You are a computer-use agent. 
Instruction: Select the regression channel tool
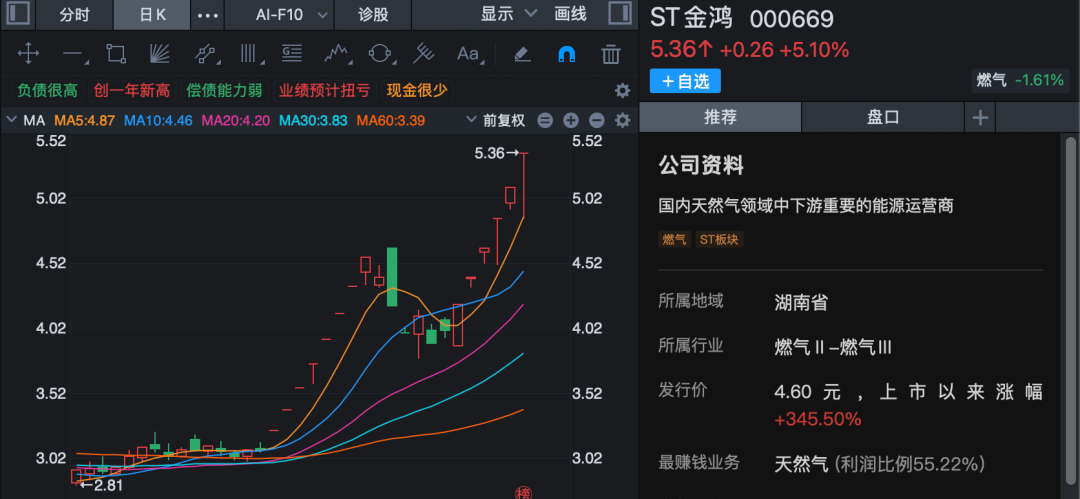(x=205, y=54)
